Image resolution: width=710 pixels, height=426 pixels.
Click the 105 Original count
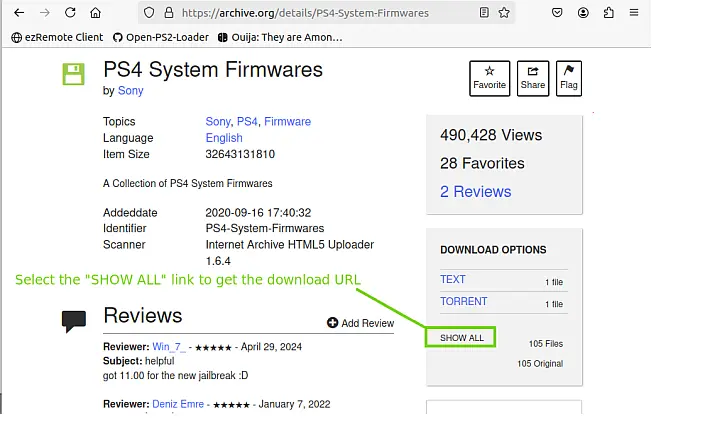[540, 364]
